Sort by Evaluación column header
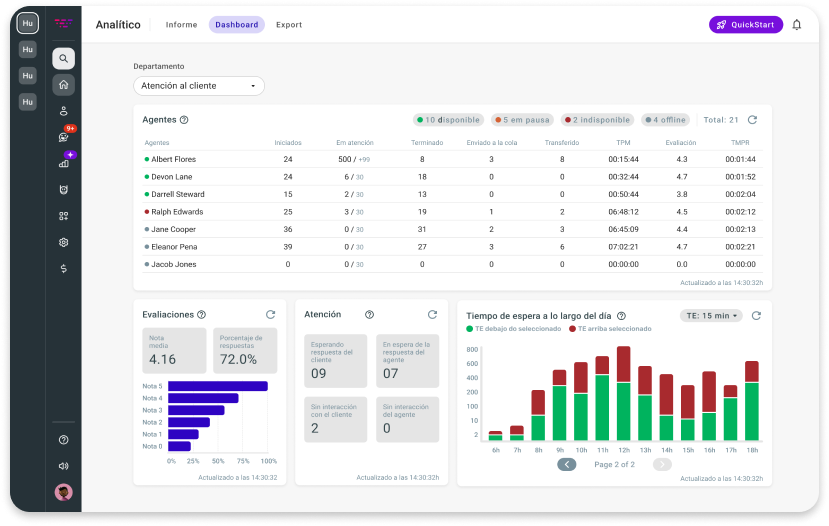 click(x=680, y=143)
